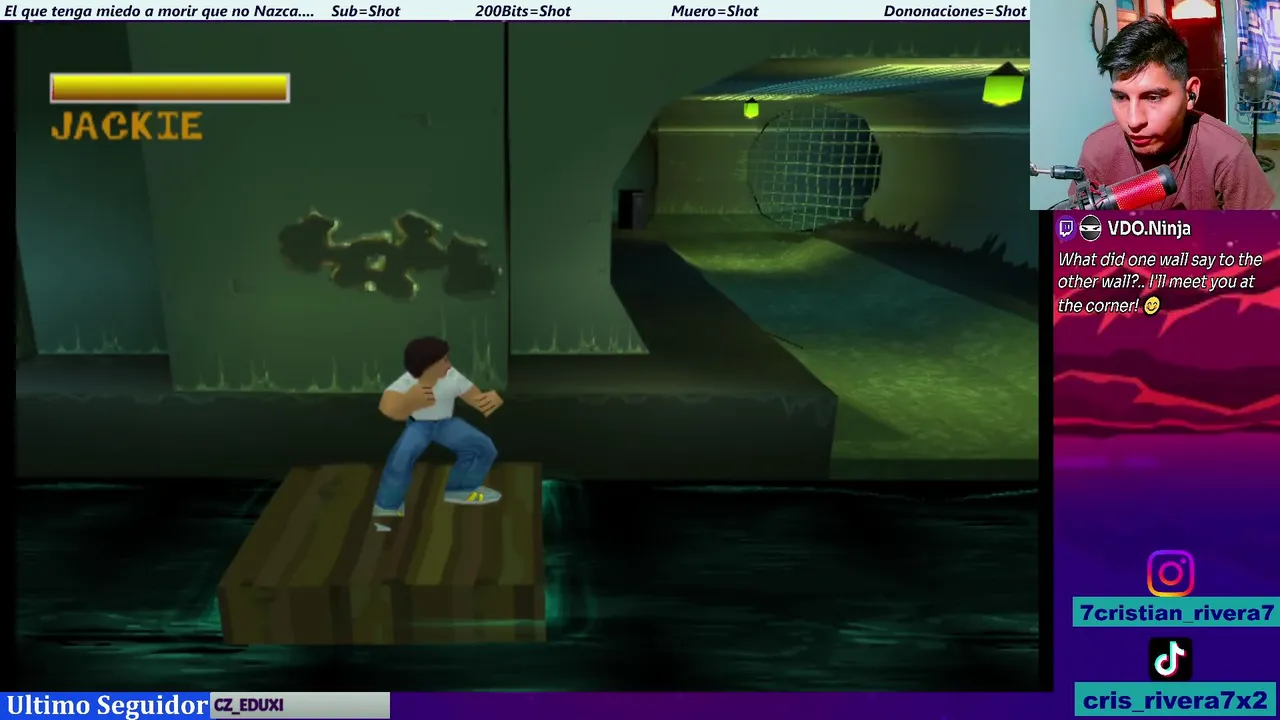Viewport: 1280px width, 720px height.
Task: Click the Muero=Shot banner text
Action: pos(715,11)
